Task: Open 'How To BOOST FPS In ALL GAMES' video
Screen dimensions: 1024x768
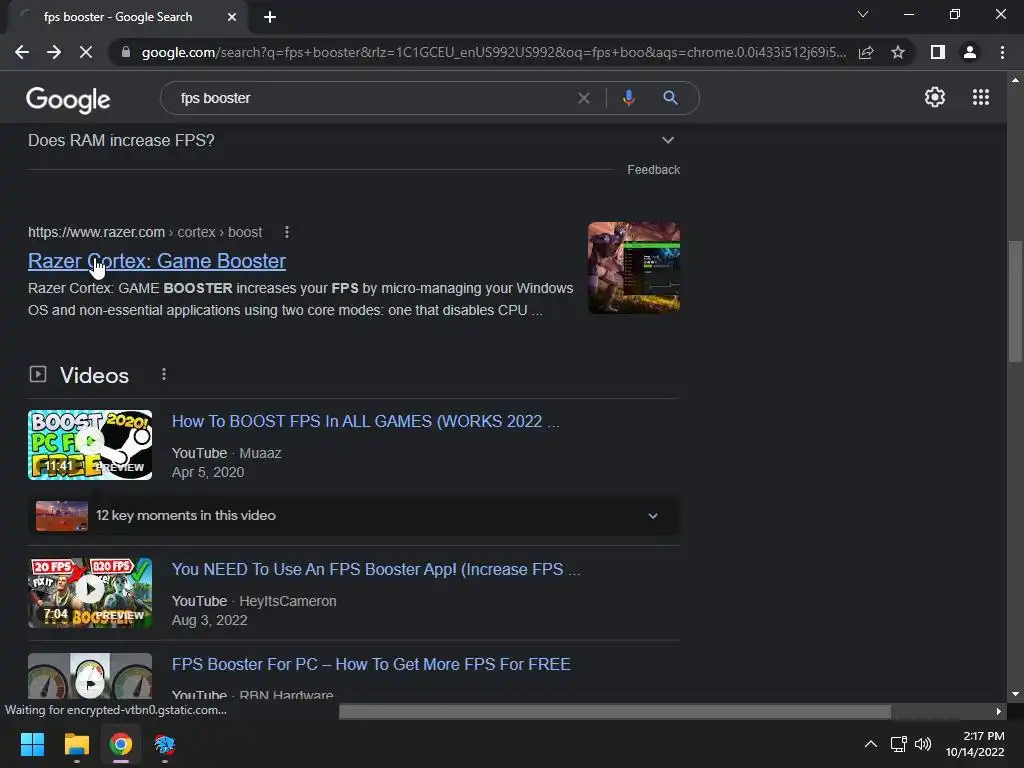Action: tap(366, 421)
